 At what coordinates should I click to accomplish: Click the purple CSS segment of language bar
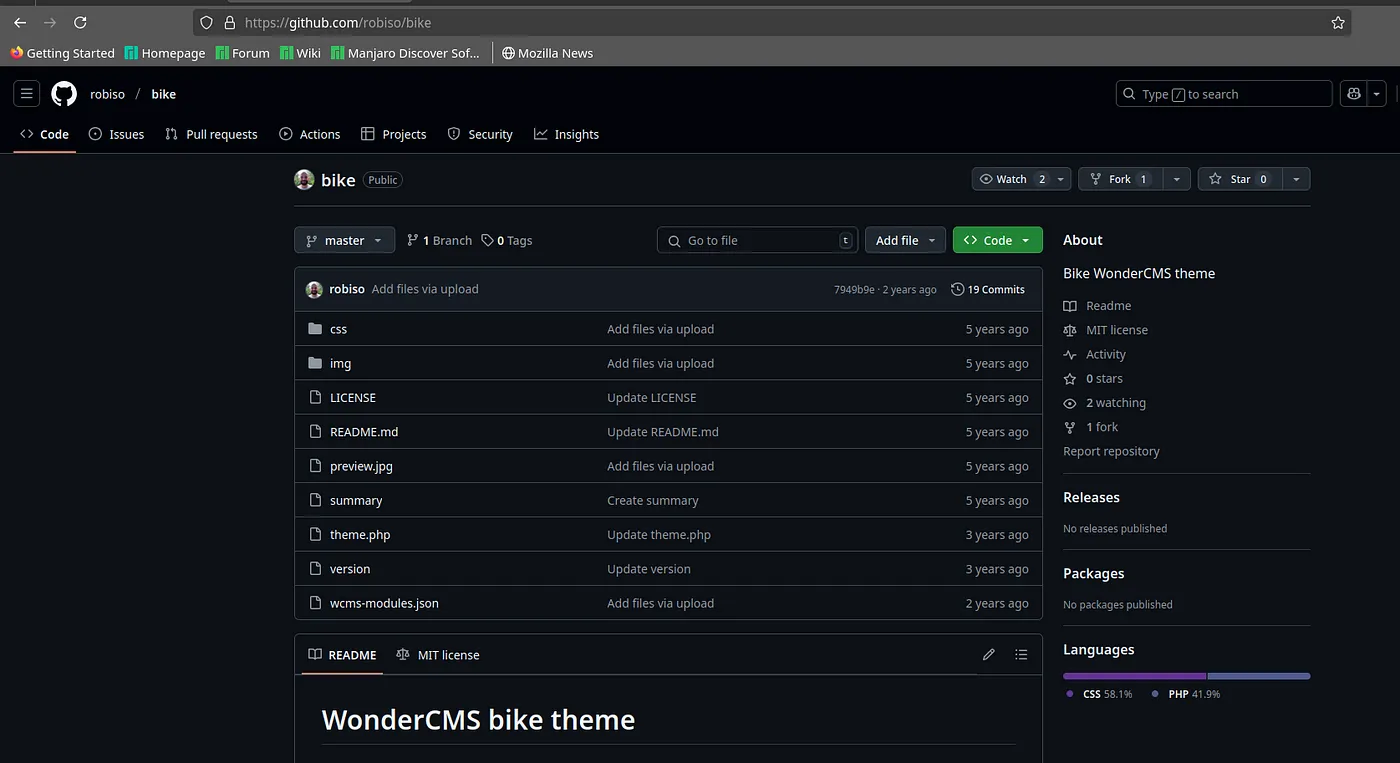click(1134, 676)
